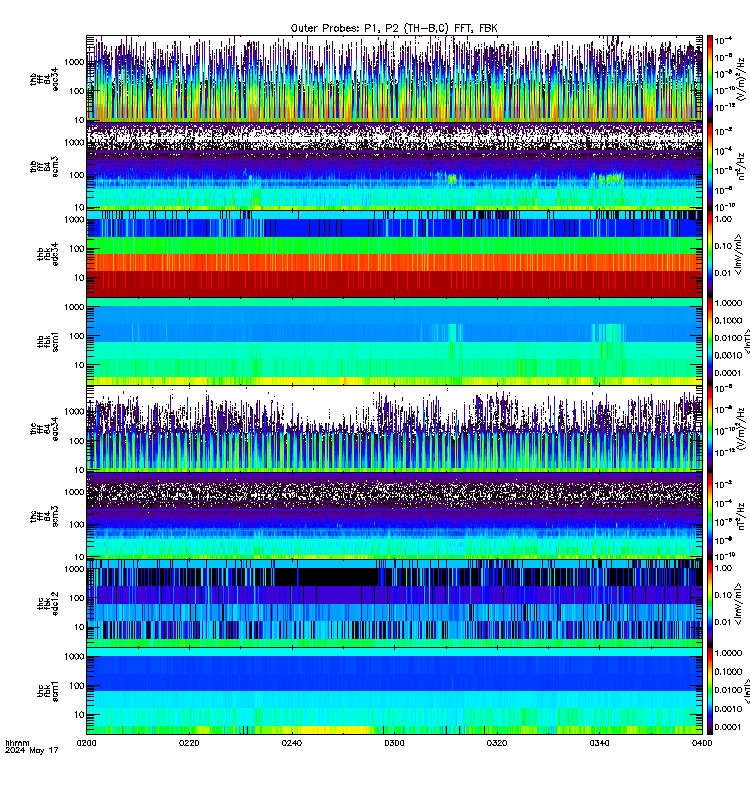Click the color bar of thb fbk scm1 panel
The width and height of the screenshot is (750, 800).
coord(710,341)
